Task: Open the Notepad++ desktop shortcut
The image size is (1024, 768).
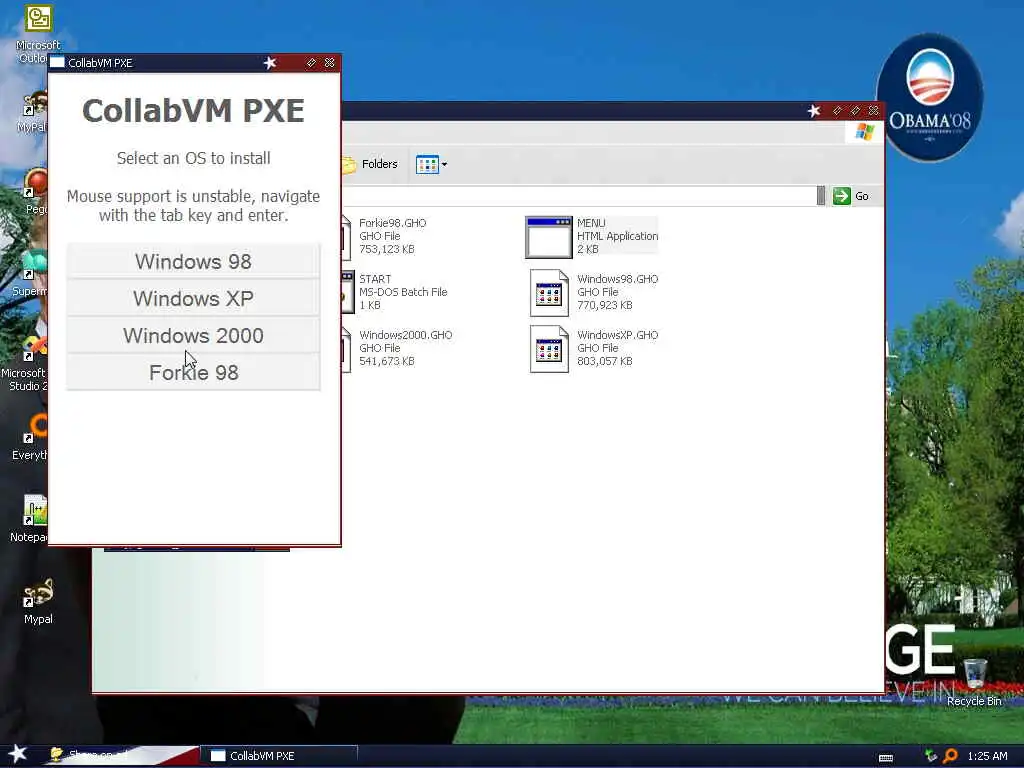Action: [31, 519]
